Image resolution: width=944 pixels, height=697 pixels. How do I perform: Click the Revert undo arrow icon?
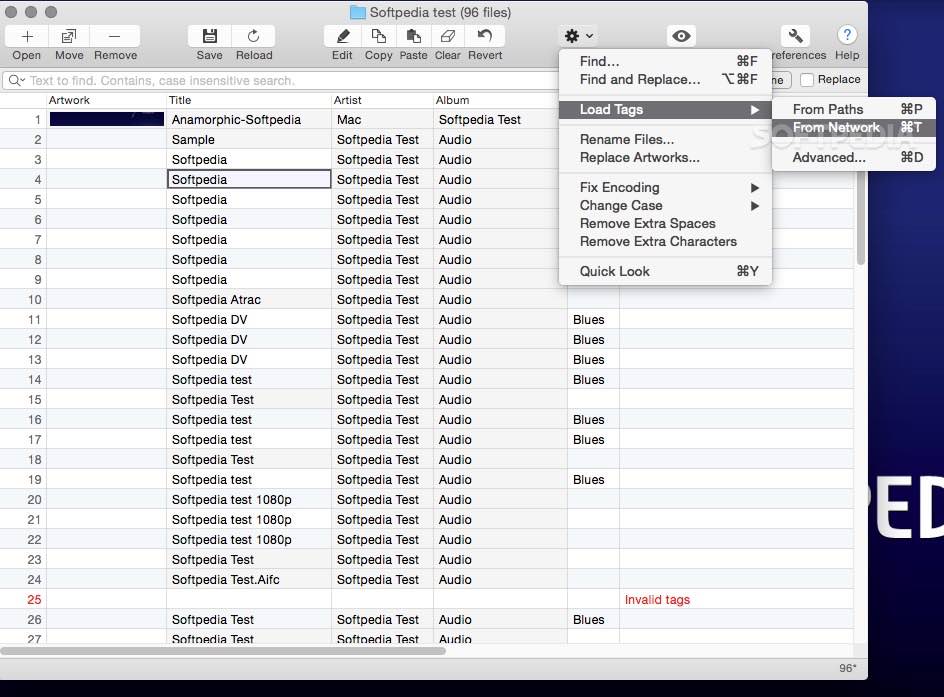tap(485, 36)
